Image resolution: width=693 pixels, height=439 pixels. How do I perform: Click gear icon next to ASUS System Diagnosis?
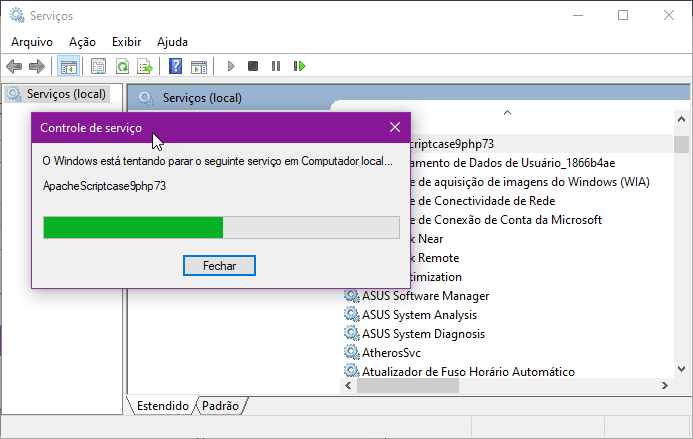[351, 333]
